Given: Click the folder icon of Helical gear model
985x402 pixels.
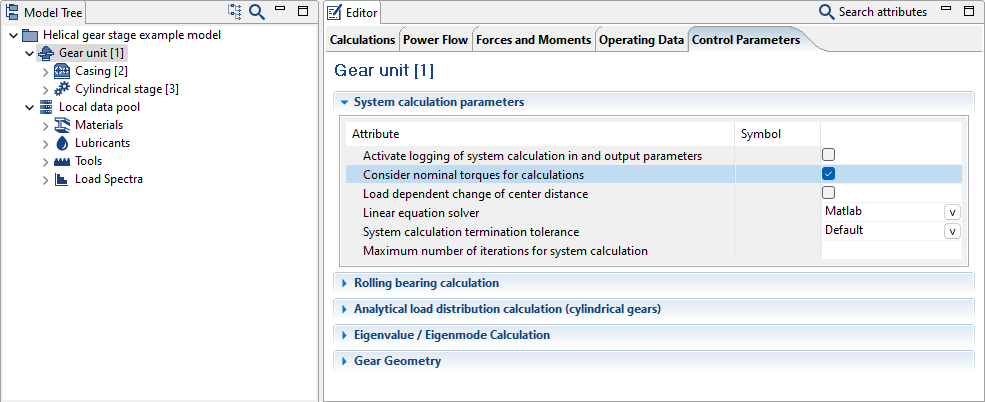Looking at the screenshot, I should tap(30, 36).
